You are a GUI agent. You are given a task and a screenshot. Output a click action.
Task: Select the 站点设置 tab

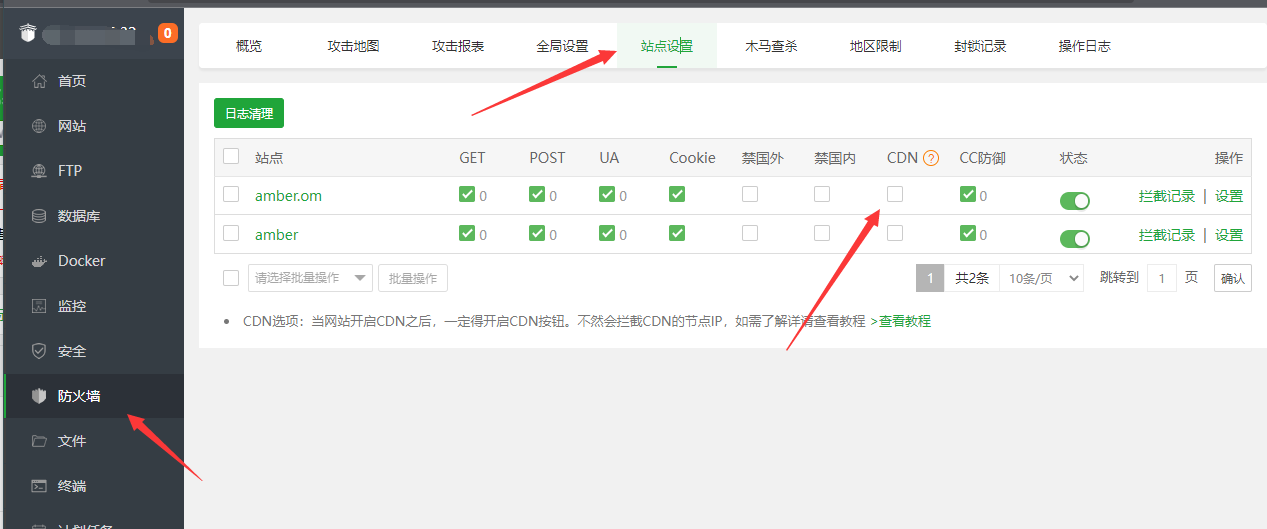[x=667, y=46]
